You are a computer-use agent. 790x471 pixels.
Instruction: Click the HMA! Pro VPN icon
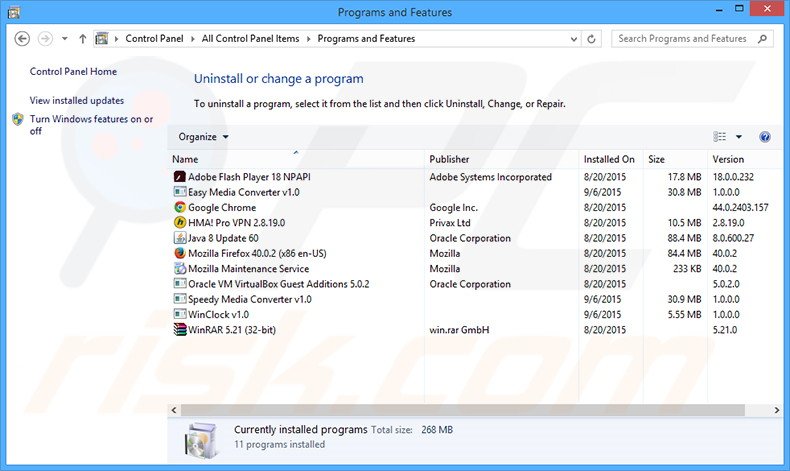click(x=180, y=223)
